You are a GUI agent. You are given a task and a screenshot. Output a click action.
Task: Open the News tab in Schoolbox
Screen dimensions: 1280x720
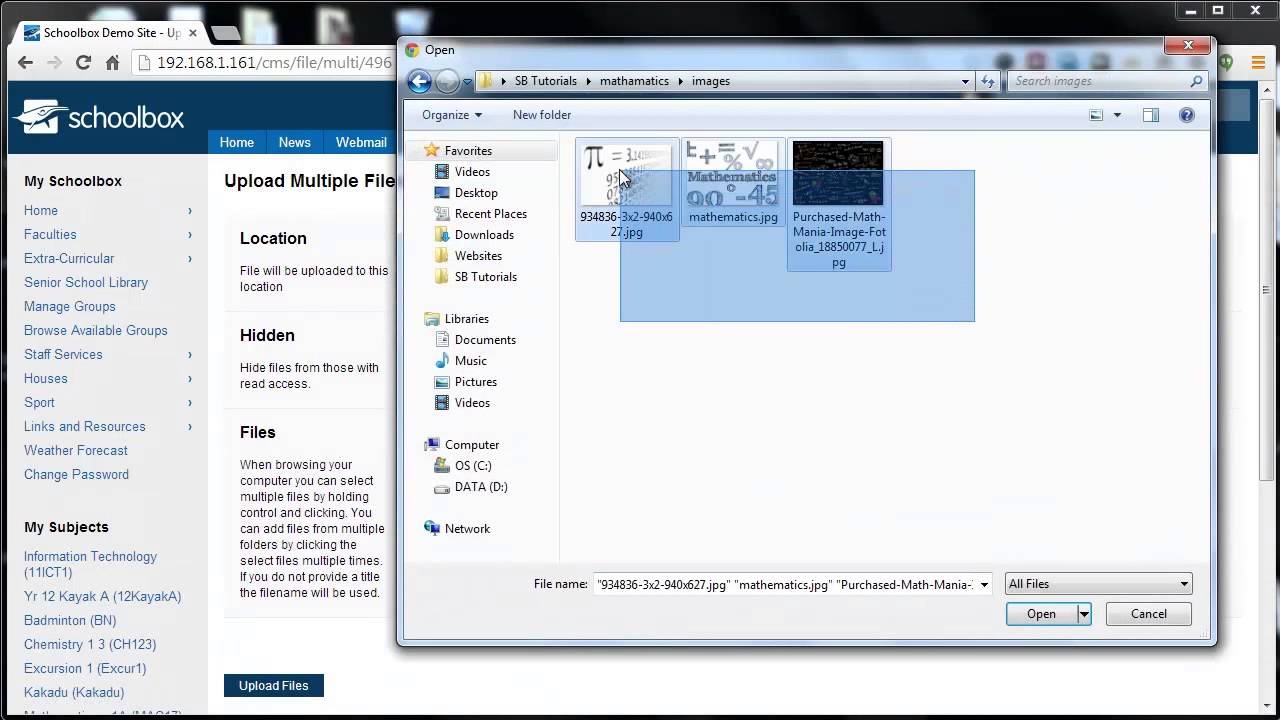(294, 142)
